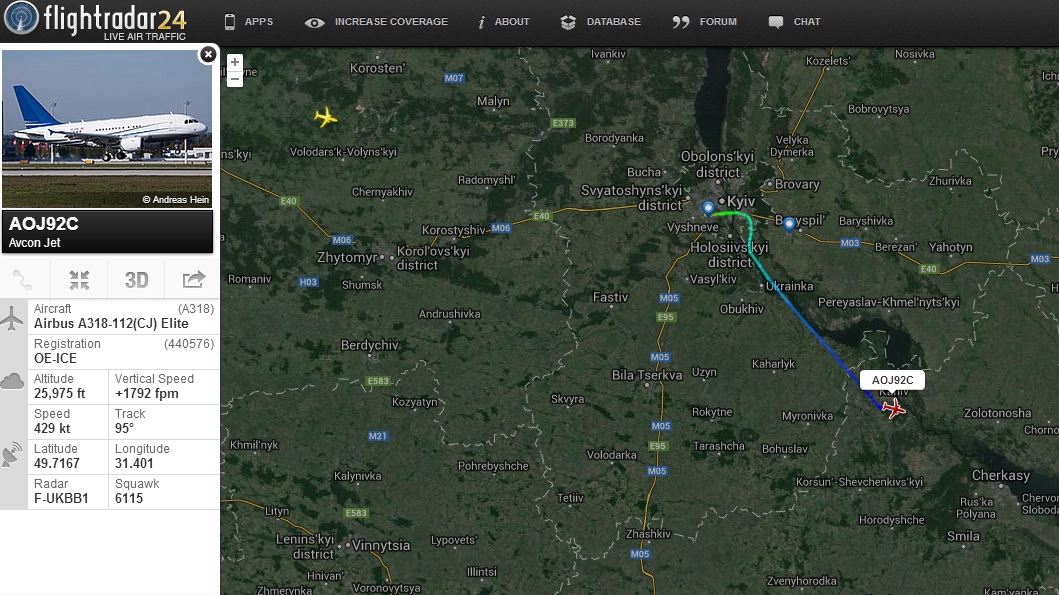Close the AOJ92C flight info panel
This screenshot has height=595, width=1059.
point(208,54)
